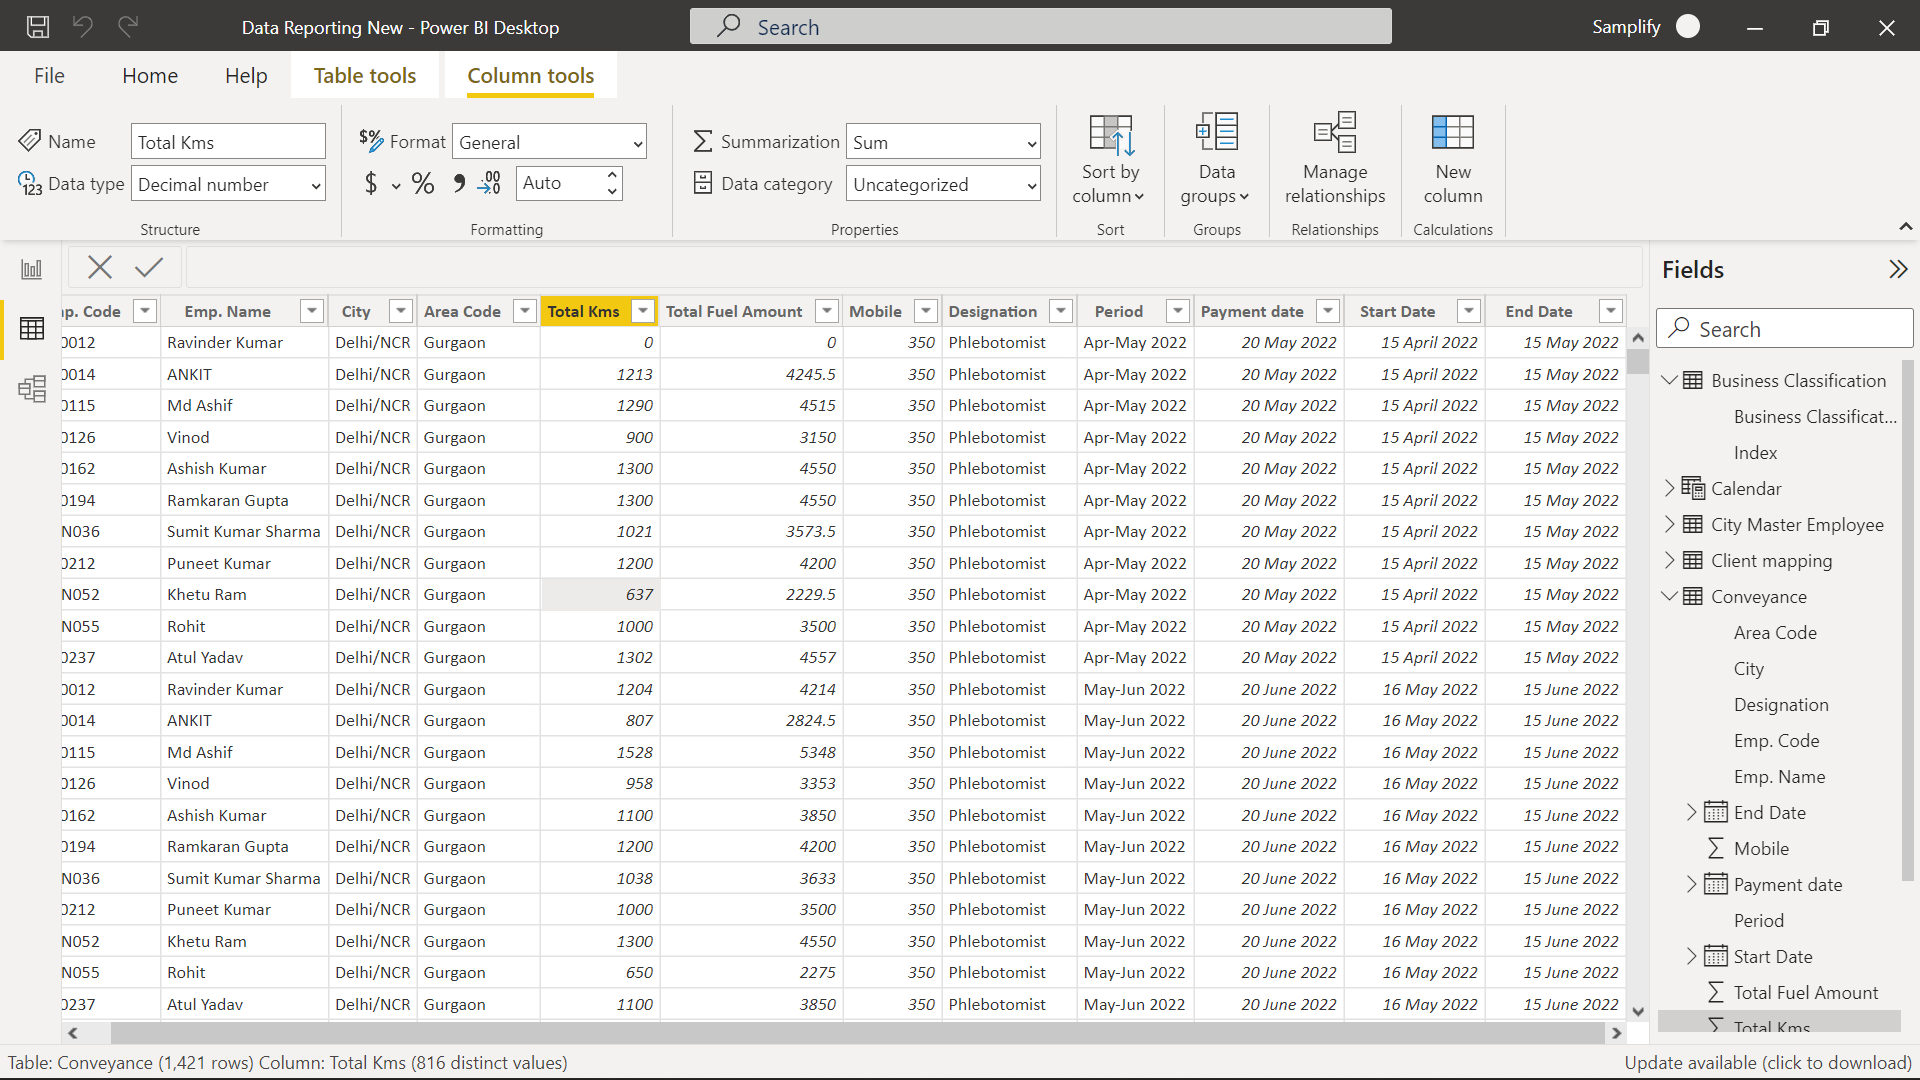Viewport: 1920px width, 1080px height.
Task: Select the Column tools tab
Action: 531,76
